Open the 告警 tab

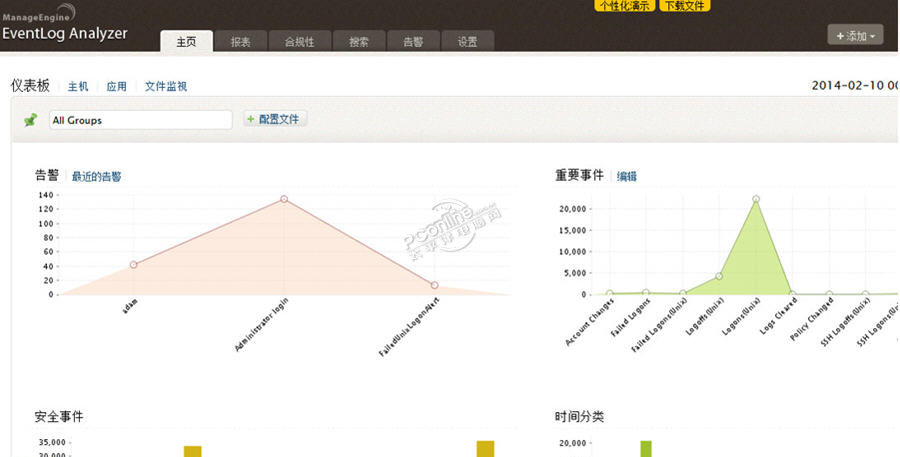[x=413, y=42]
